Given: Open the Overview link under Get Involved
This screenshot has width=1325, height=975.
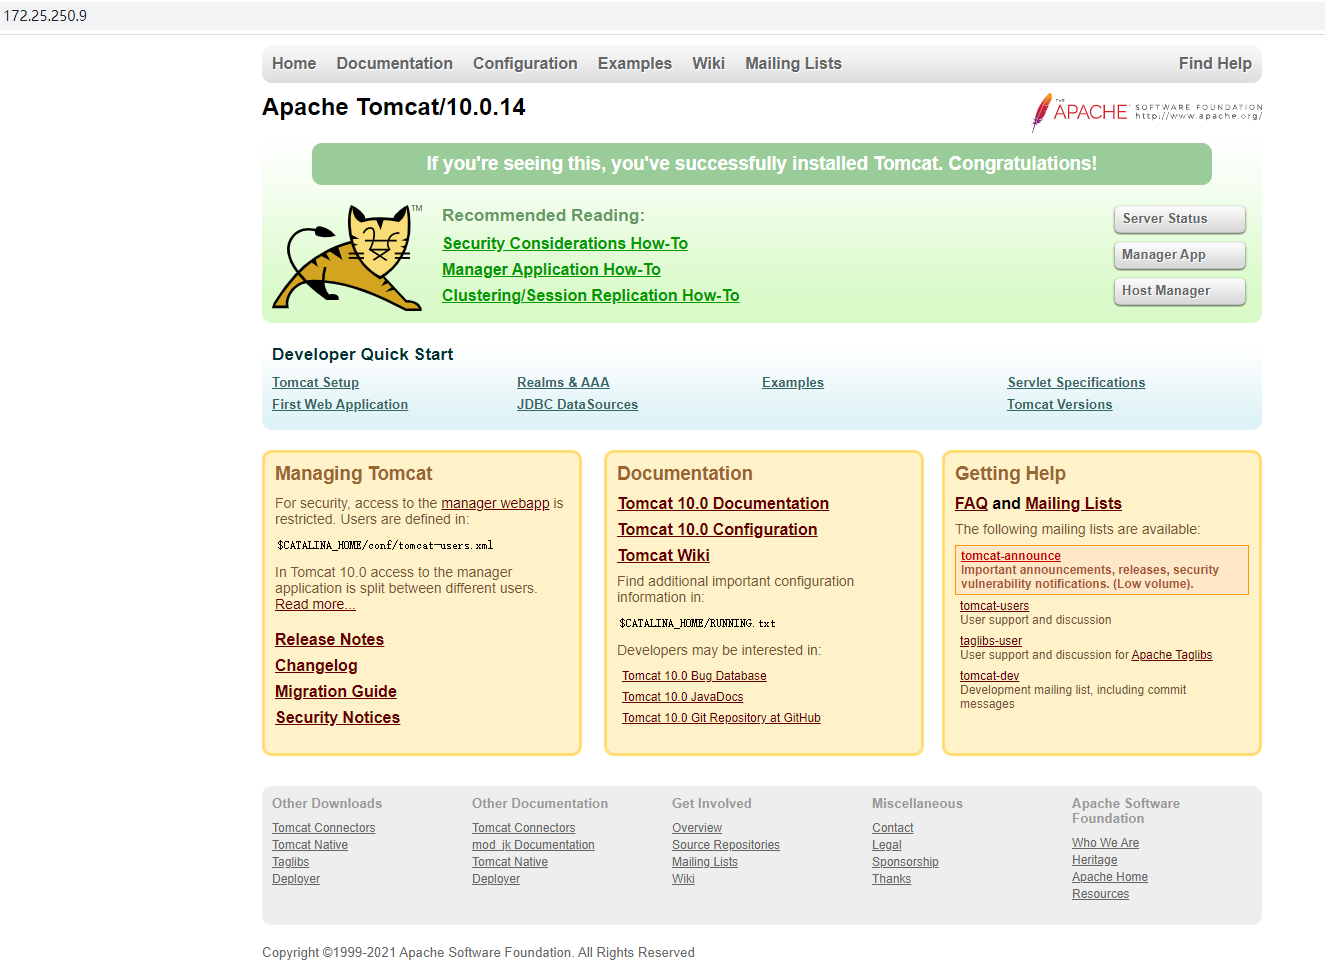Looking at the screenshot, I should 697,828.
